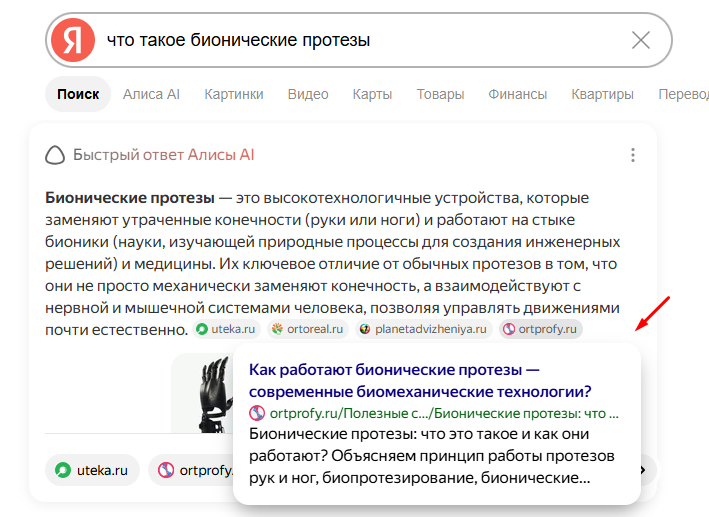This screenshot has width=709, height=517.
Task: Click the Alice AI outline icon
Action: [55, 155]
